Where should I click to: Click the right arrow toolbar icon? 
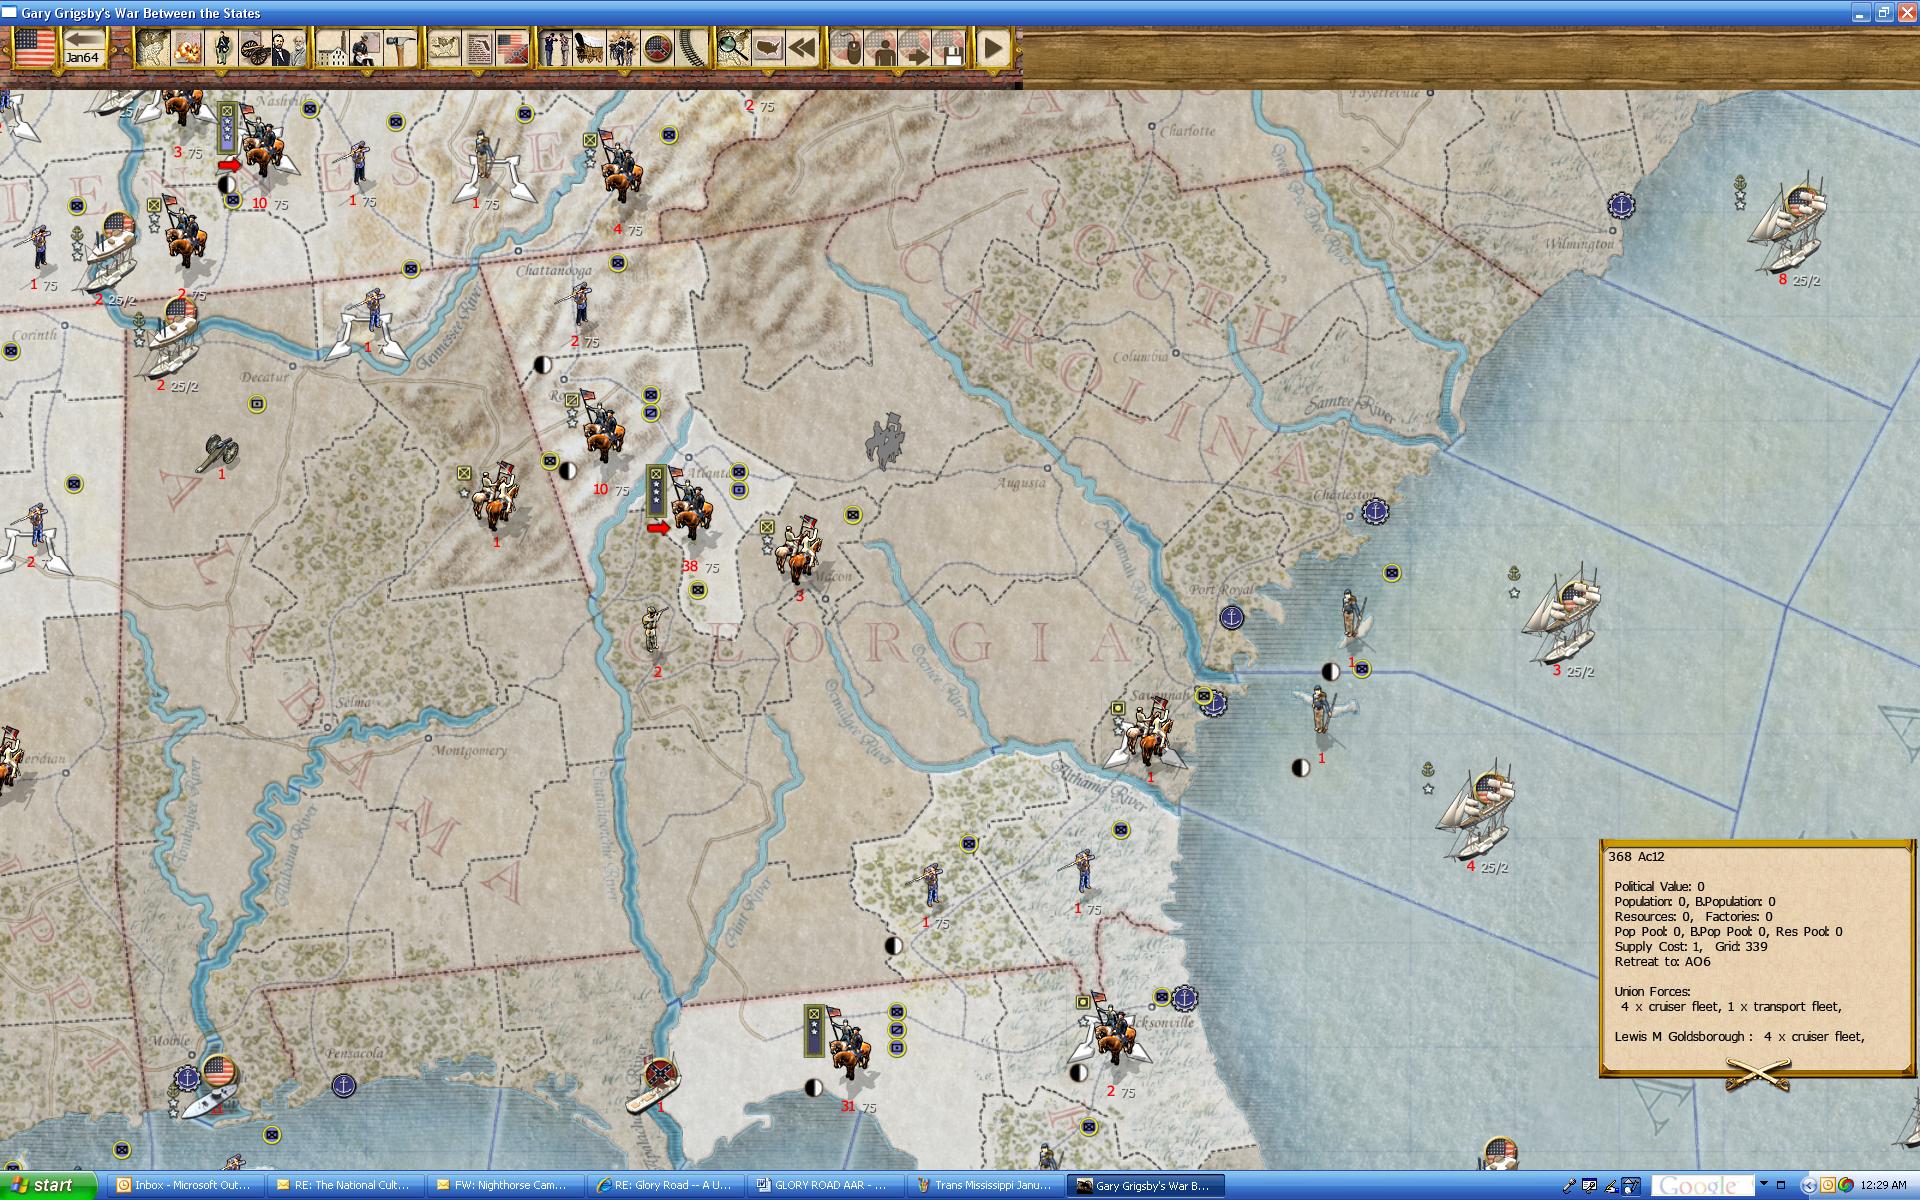tap(914, 47)
